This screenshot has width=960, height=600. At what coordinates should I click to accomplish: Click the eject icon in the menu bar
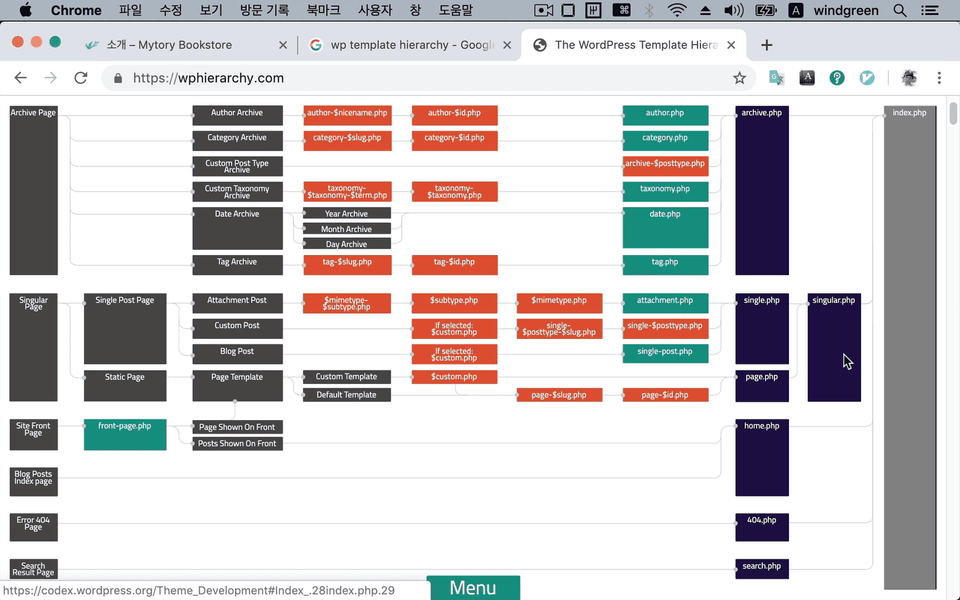click(705, 10)
